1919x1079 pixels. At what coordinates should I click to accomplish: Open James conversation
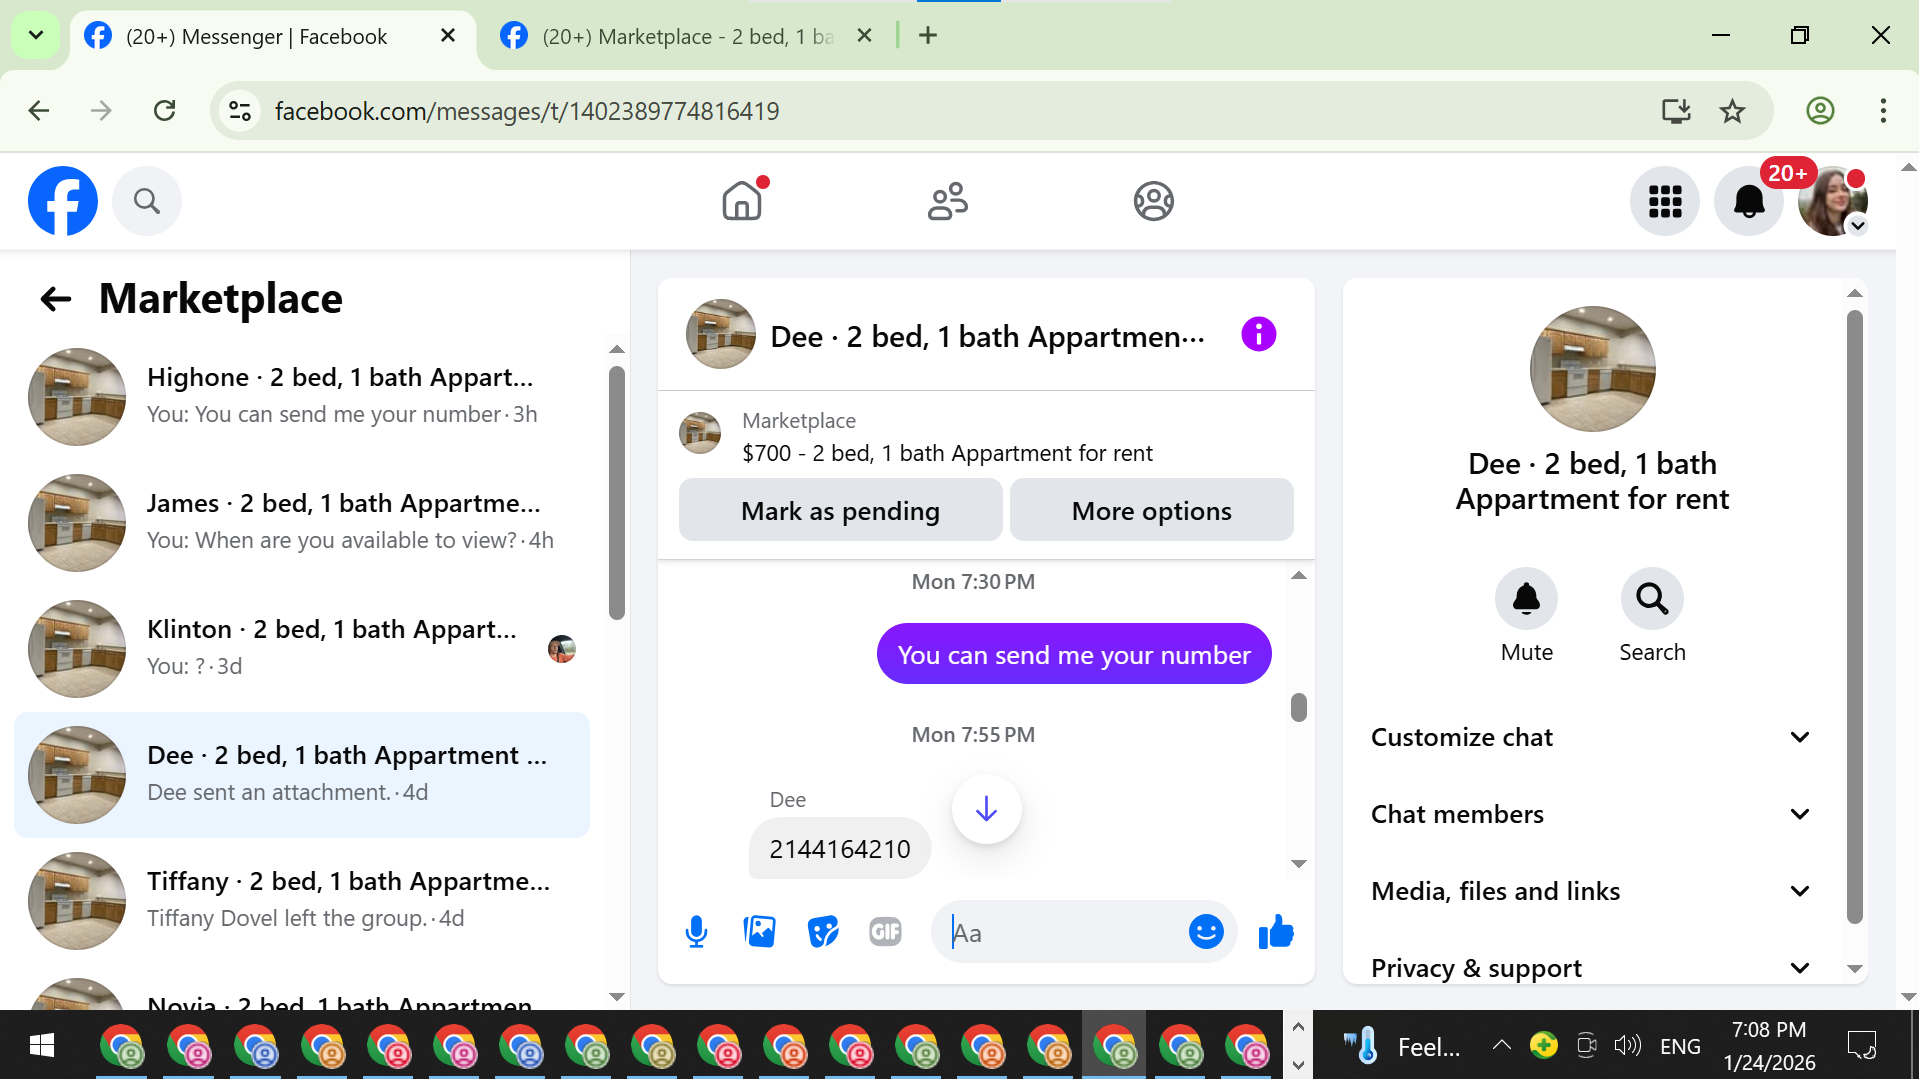pyautogui.click(x=302, y=522)
